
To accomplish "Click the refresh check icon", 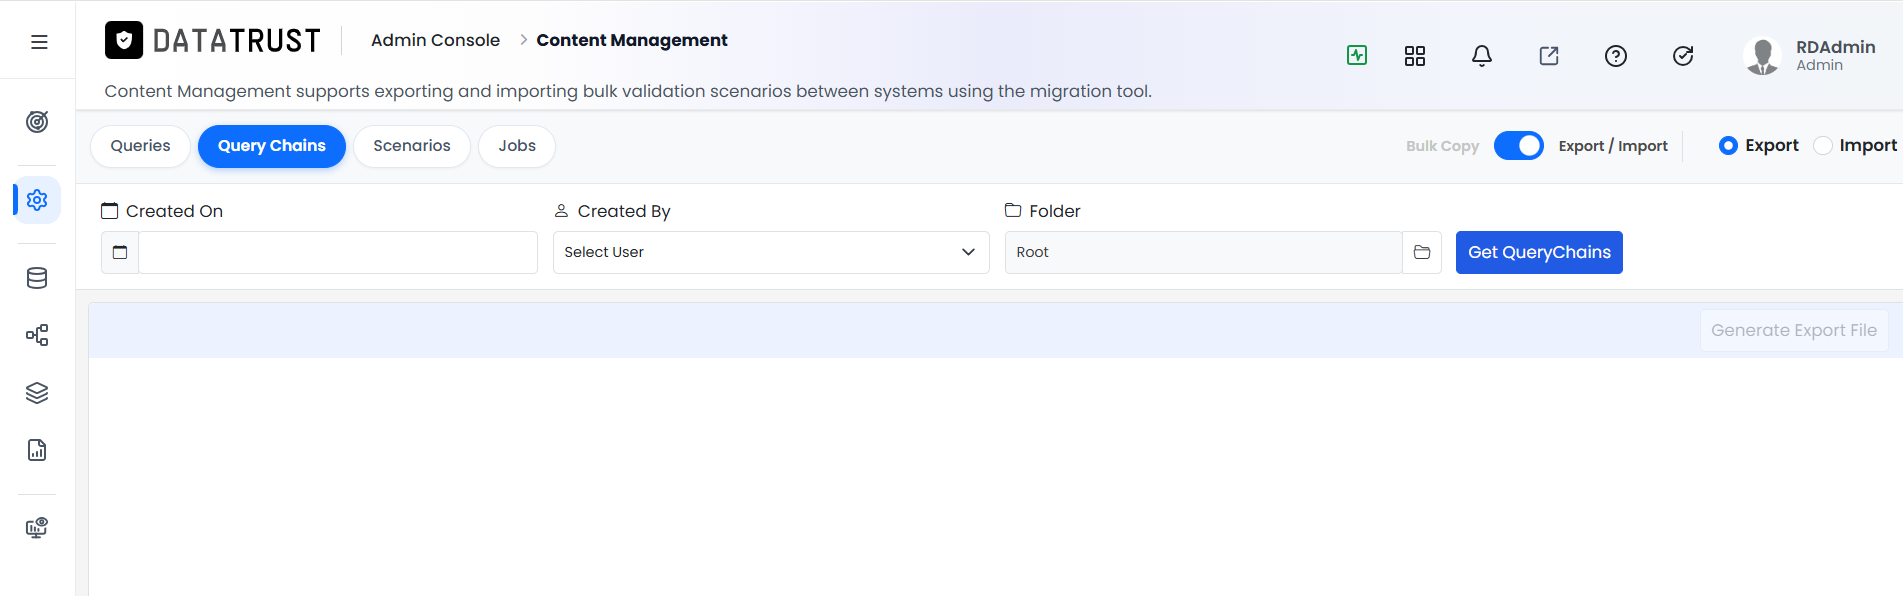I will pos(1683,56).
